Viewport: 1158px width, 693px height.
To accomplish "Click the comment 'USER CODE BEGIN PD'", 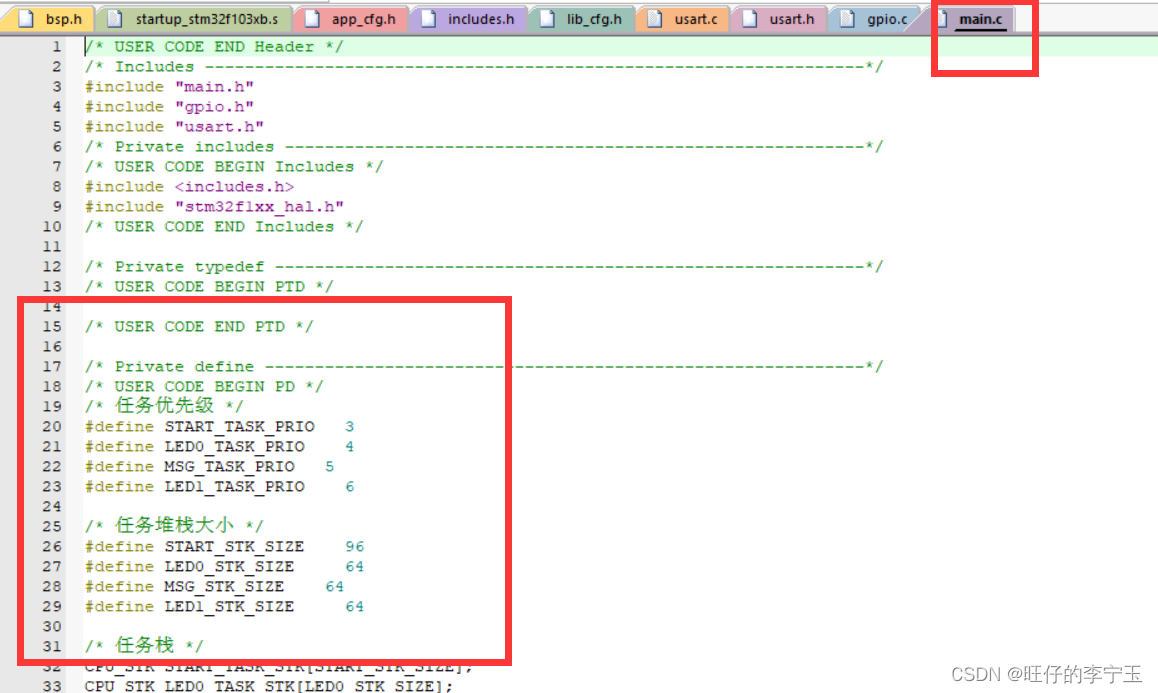I will [204, 386].
